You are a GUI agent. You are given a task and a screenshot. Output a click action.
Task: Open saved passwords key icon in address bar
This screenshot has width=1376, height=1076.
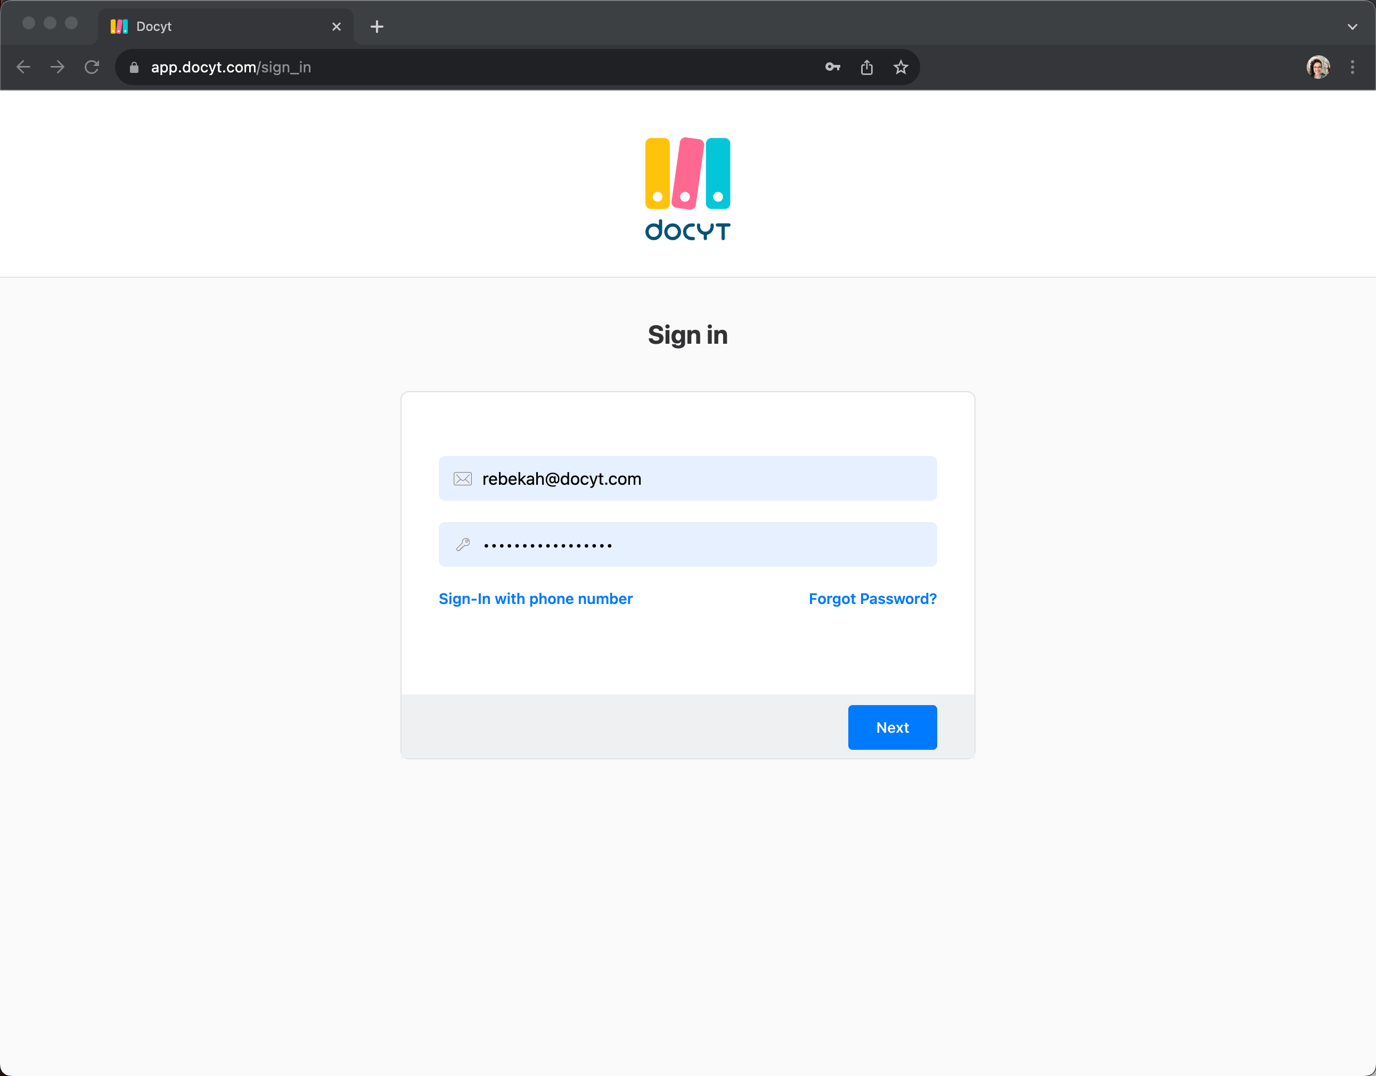(x=832, y=67)
